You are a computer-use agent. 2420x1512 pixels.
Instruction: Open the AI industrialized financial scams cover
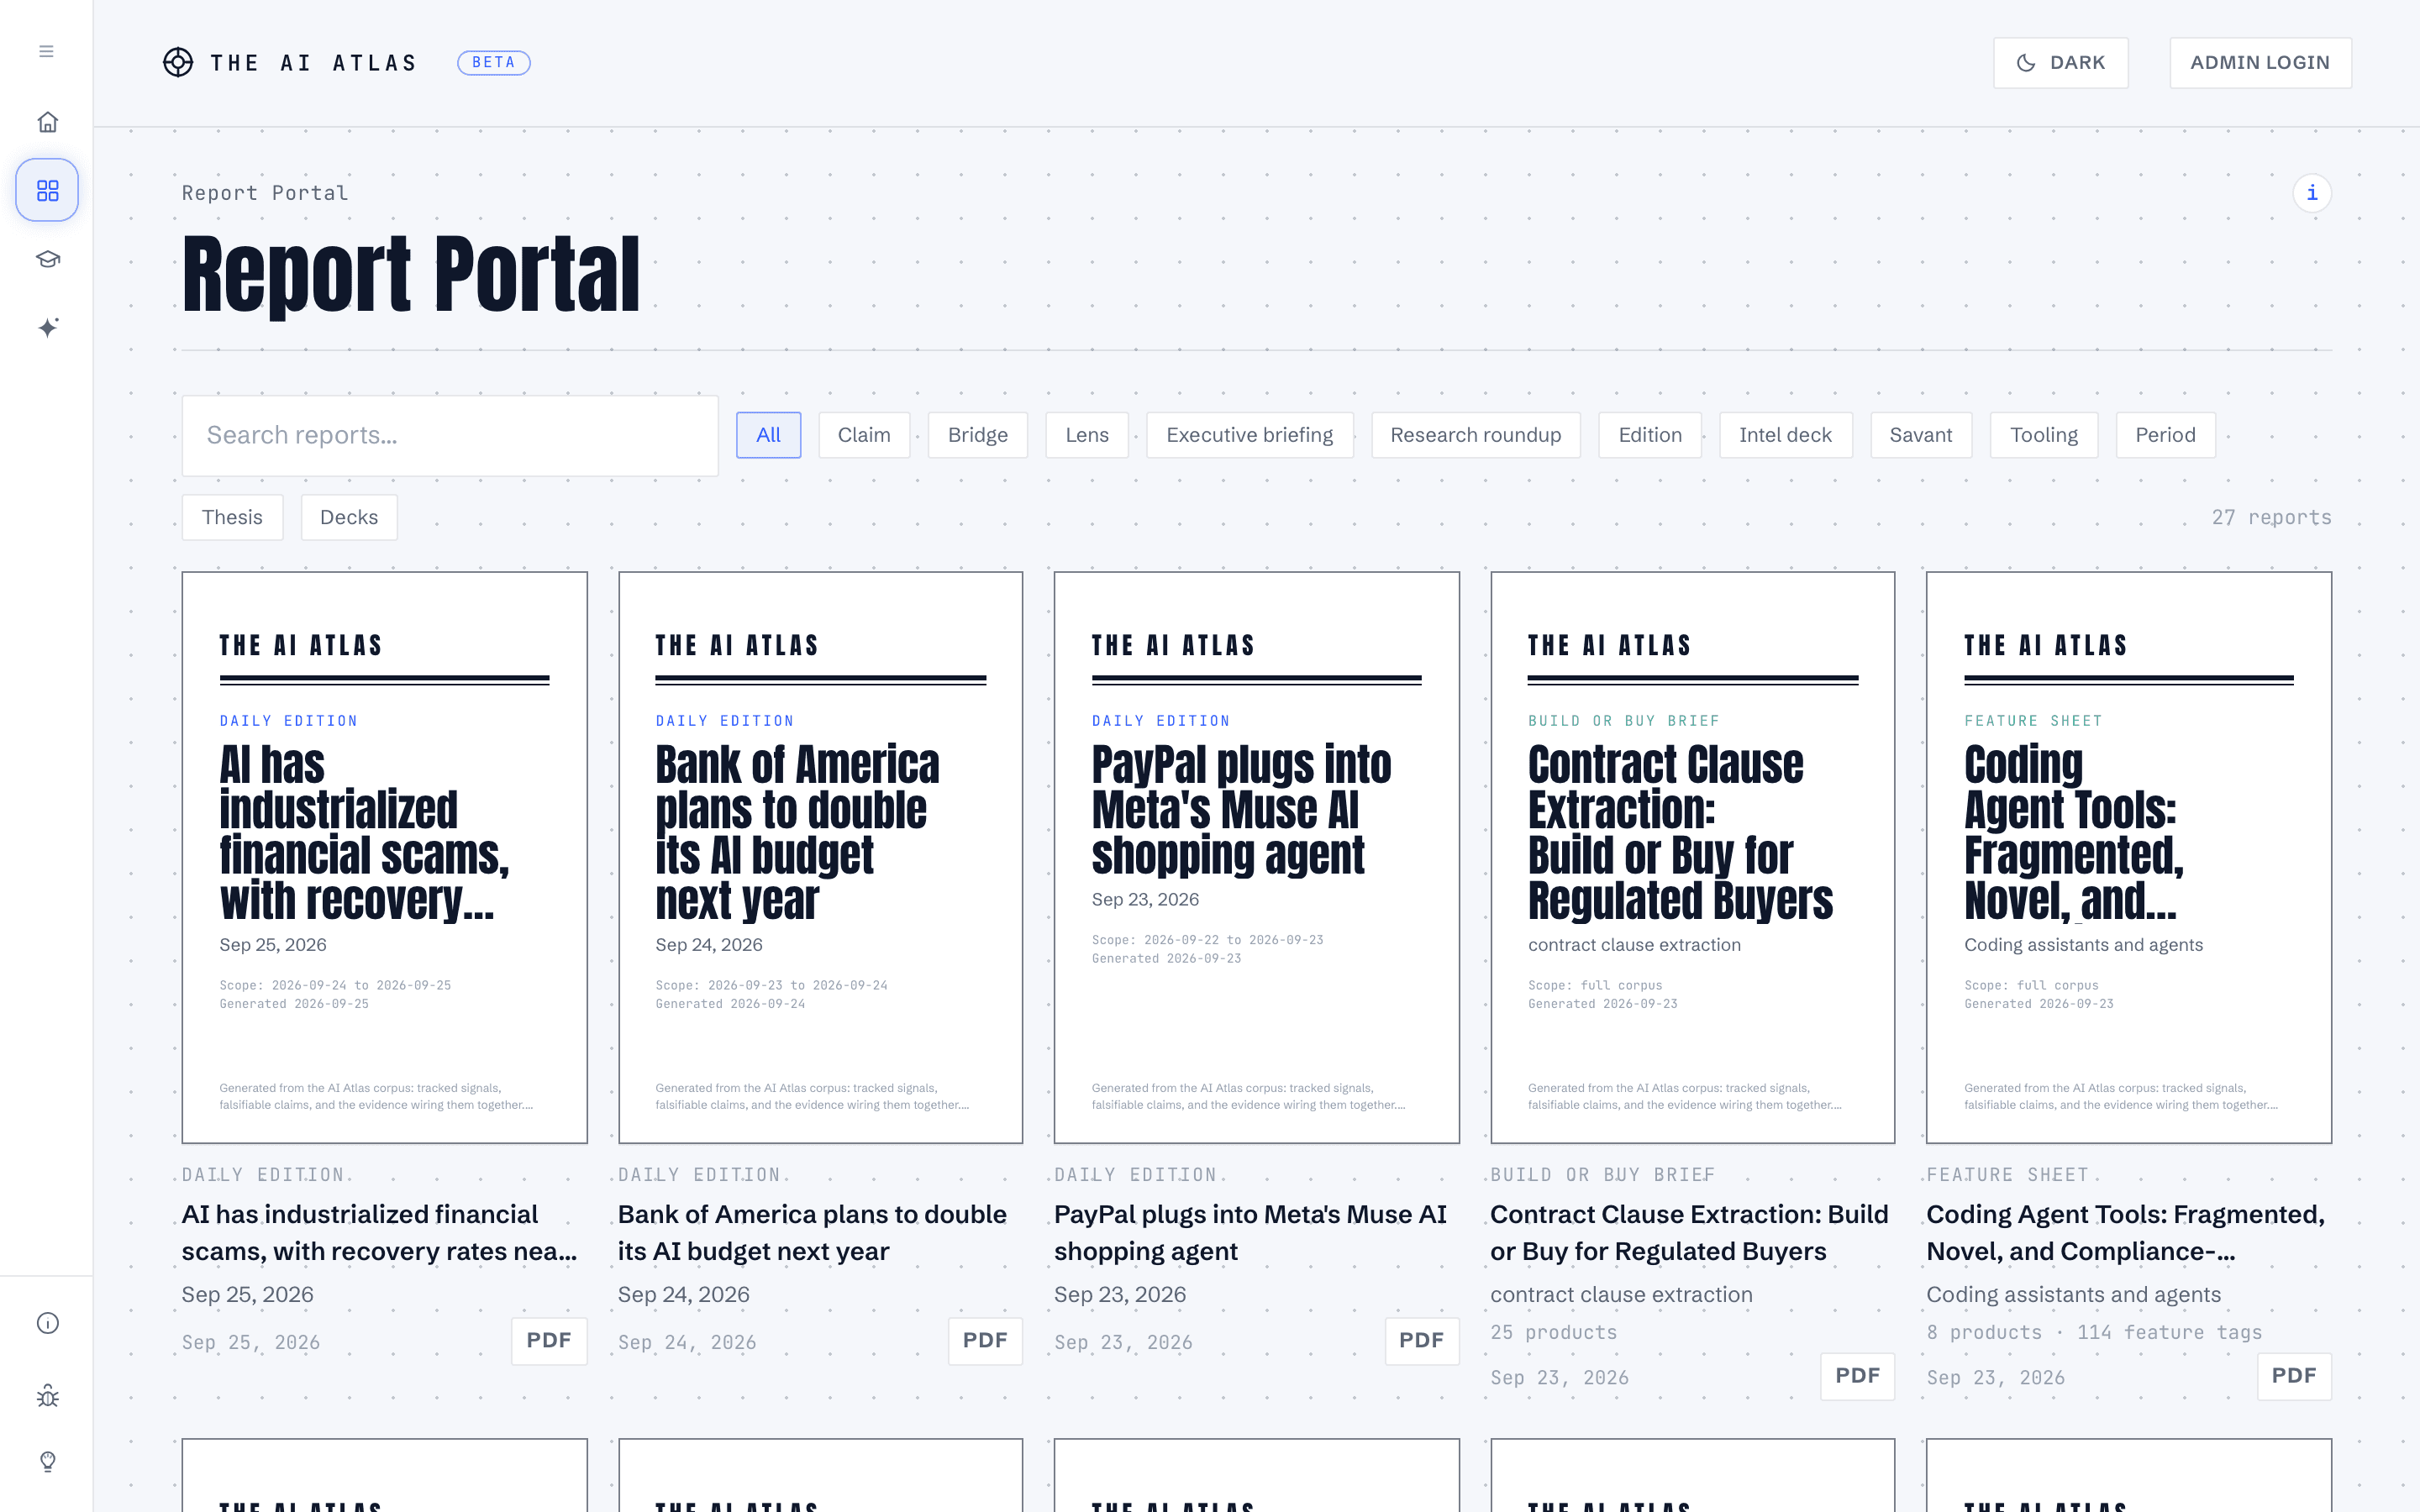pyautogui.click(x=384, y=857)
